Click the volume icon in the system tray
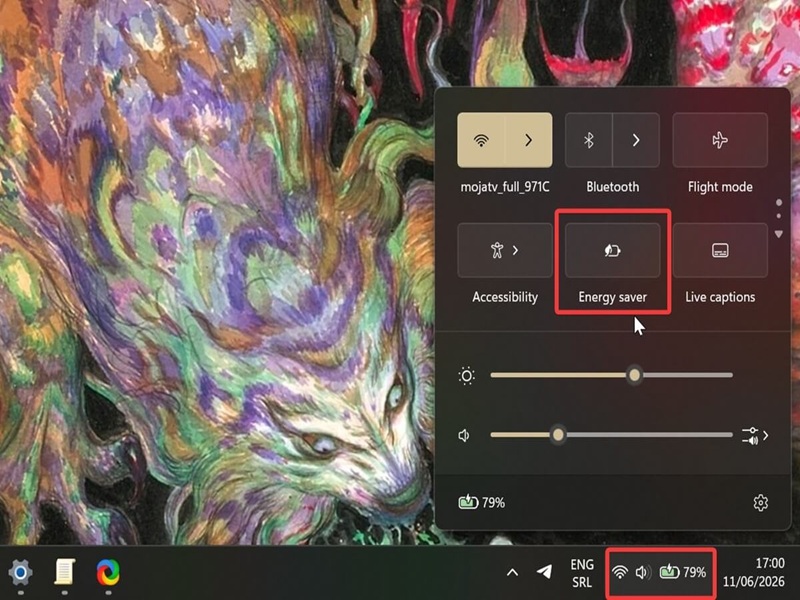The width and height of the screenshot is (800, 600). pos(642,572)
